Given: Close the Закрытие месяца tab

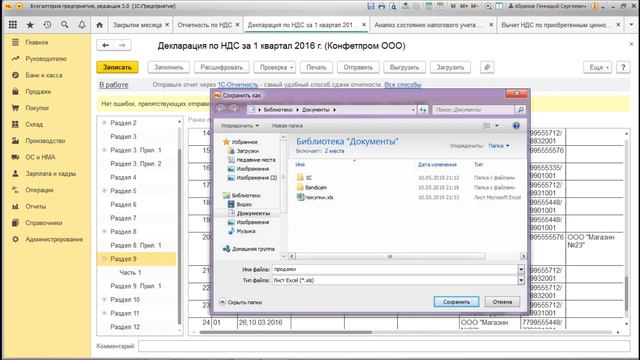Looking at the screenshot, I should tap(167, 25).
